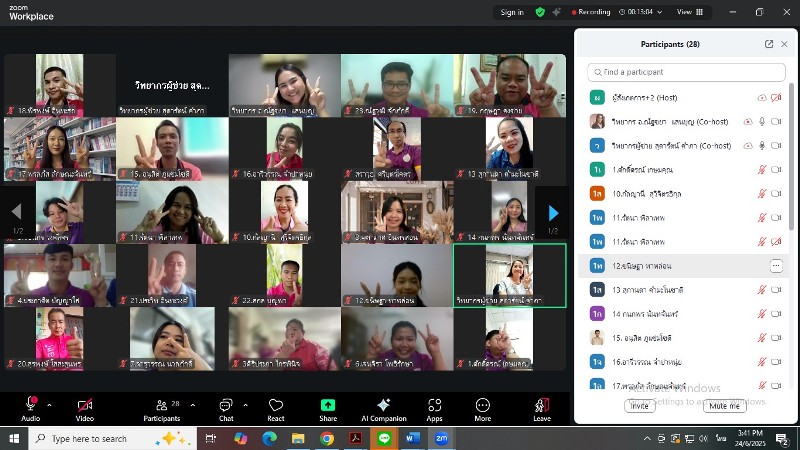
Task: Start video with the Video button
Action: pyautogui.click(x=85, y=409)
